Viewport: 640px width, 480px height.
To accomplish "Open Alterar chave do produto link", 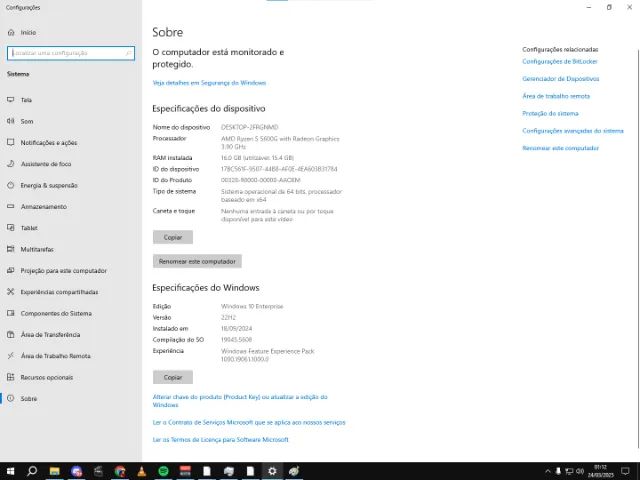I will tap(240, 401).
